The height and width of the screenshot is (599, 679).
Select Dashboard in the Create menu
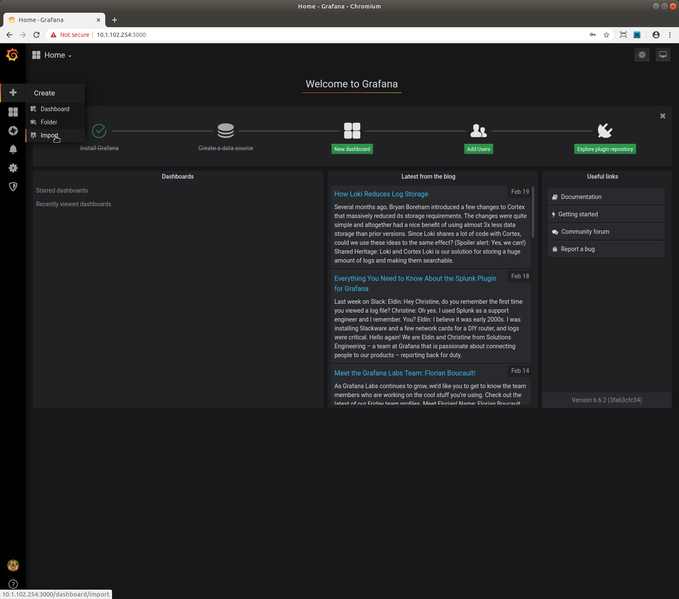coord(55,109)
